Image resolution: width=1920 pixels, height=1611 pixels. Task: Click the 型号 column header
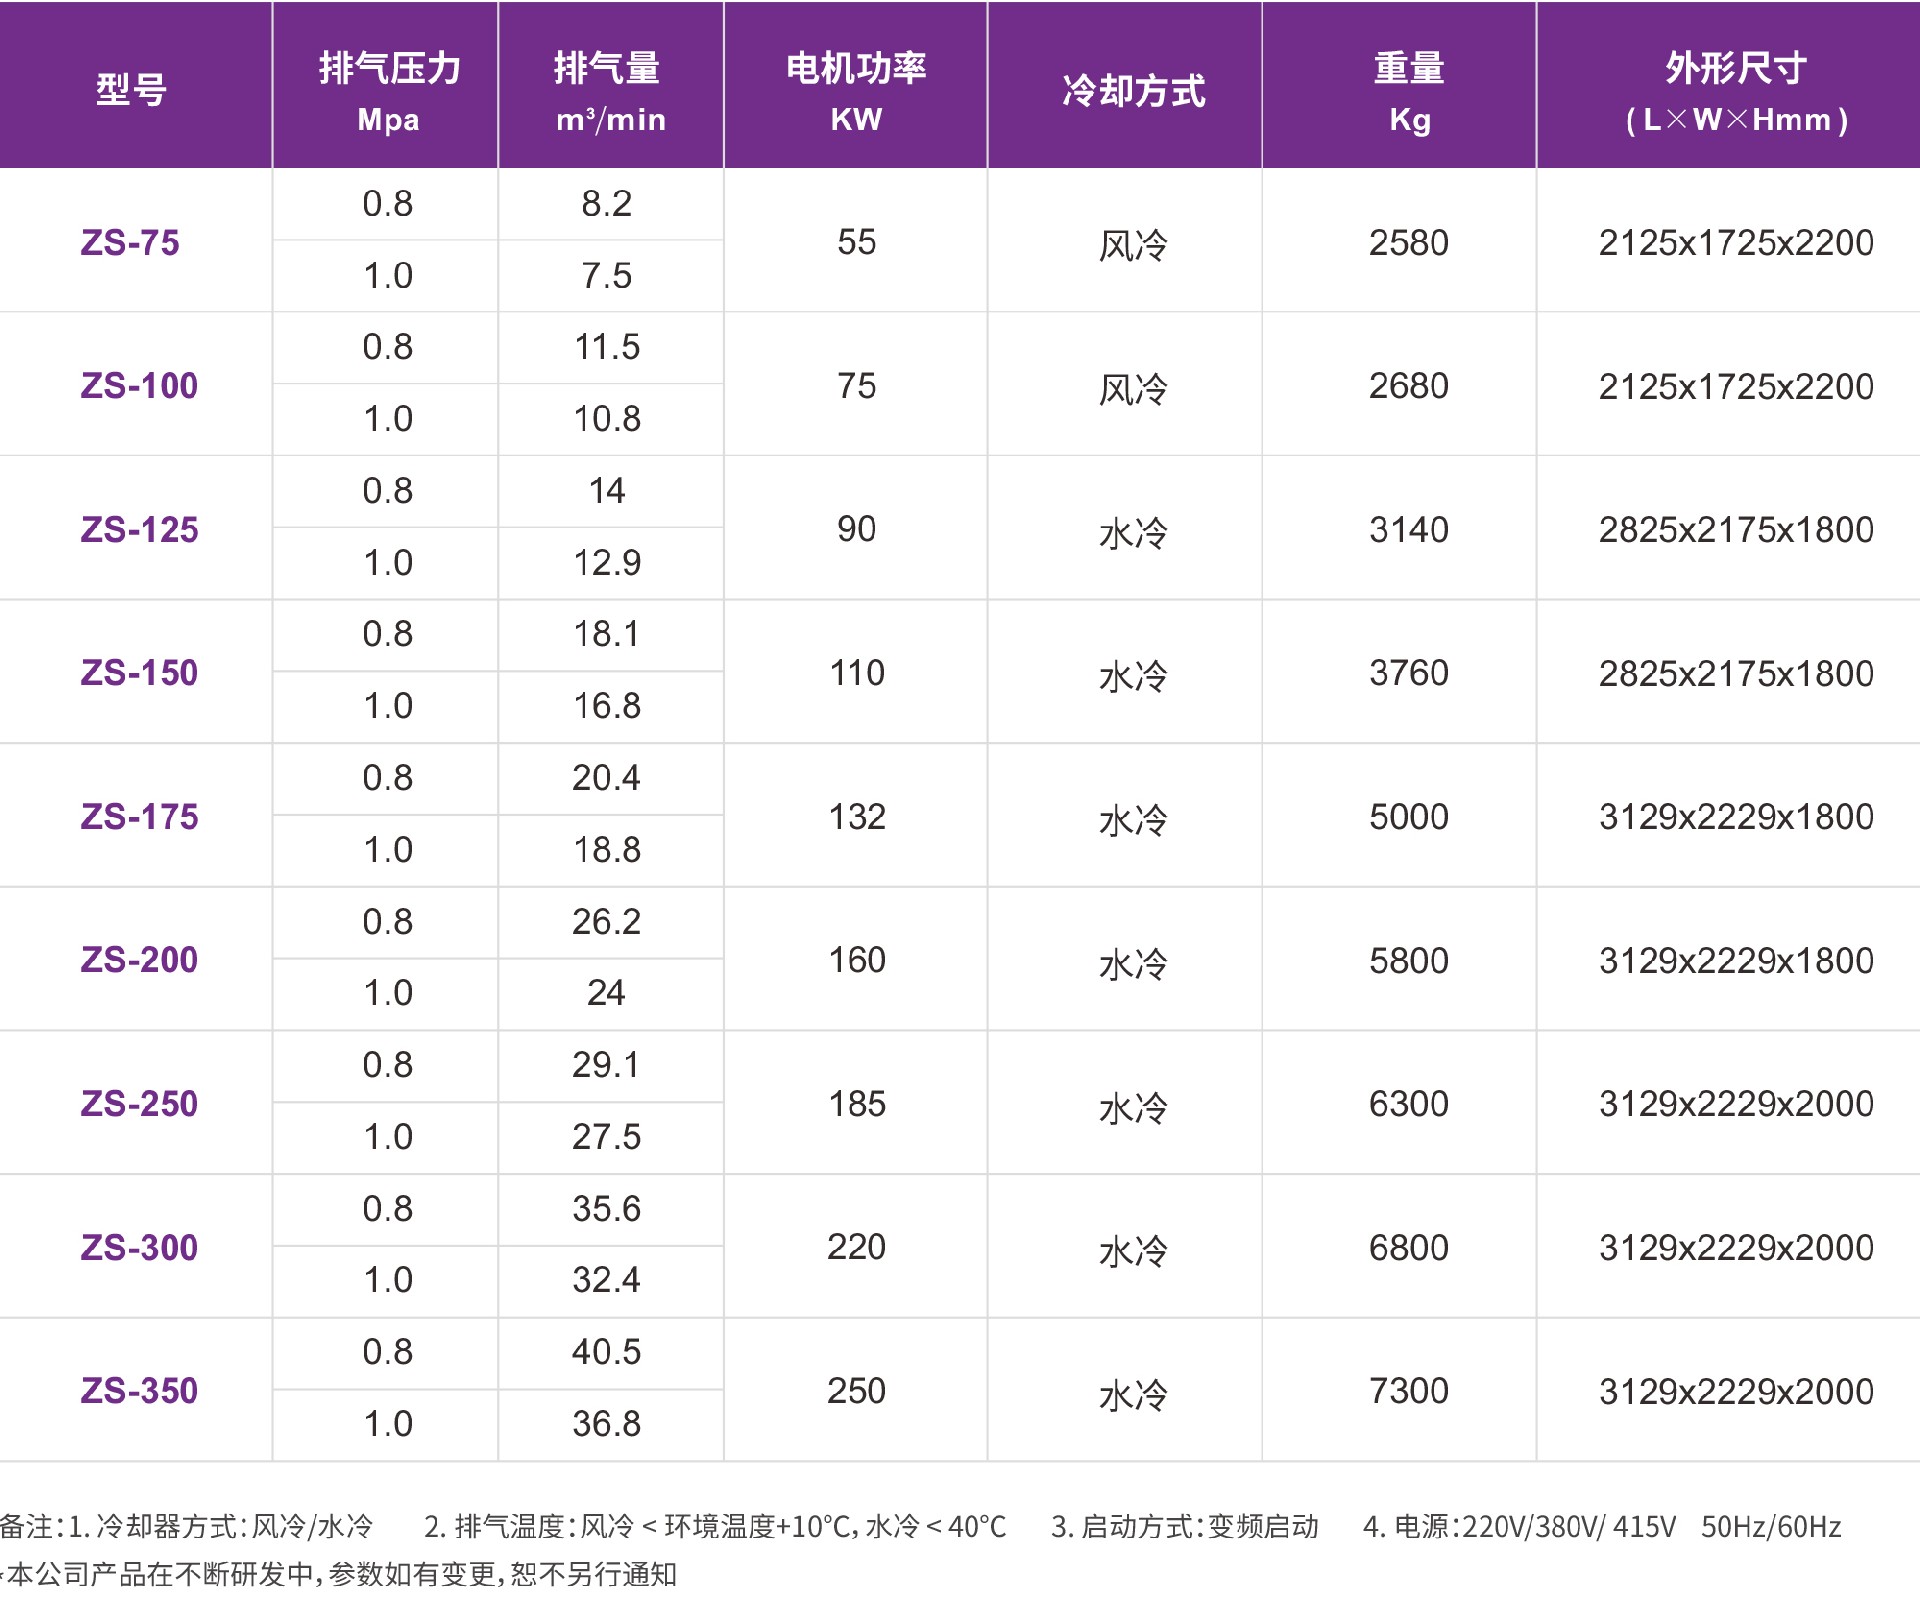pos(131,90)
